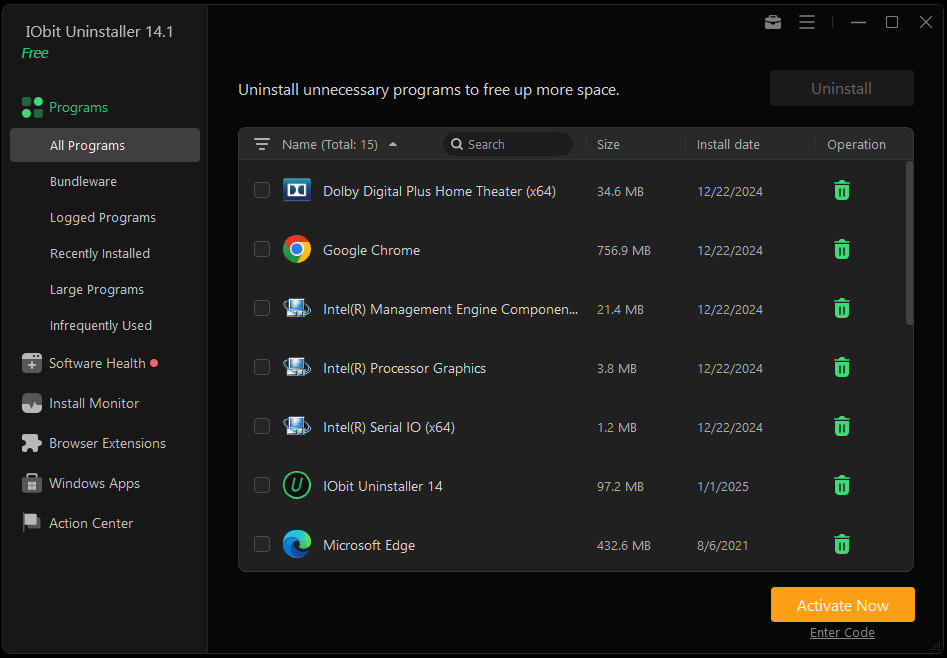Click the Software Health icon
947x658 pixels.
click(x=32, y=363)
